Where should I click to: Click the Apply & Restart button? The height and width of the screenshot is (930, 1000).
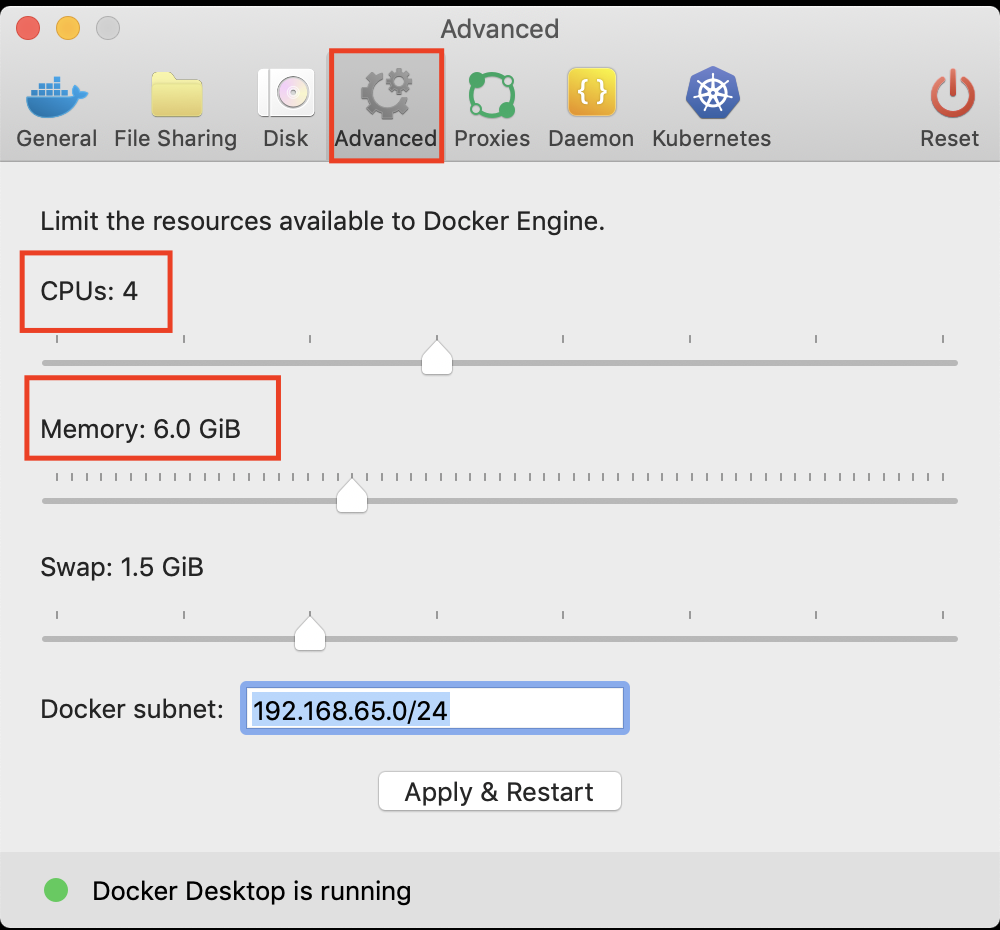(499, 791)
